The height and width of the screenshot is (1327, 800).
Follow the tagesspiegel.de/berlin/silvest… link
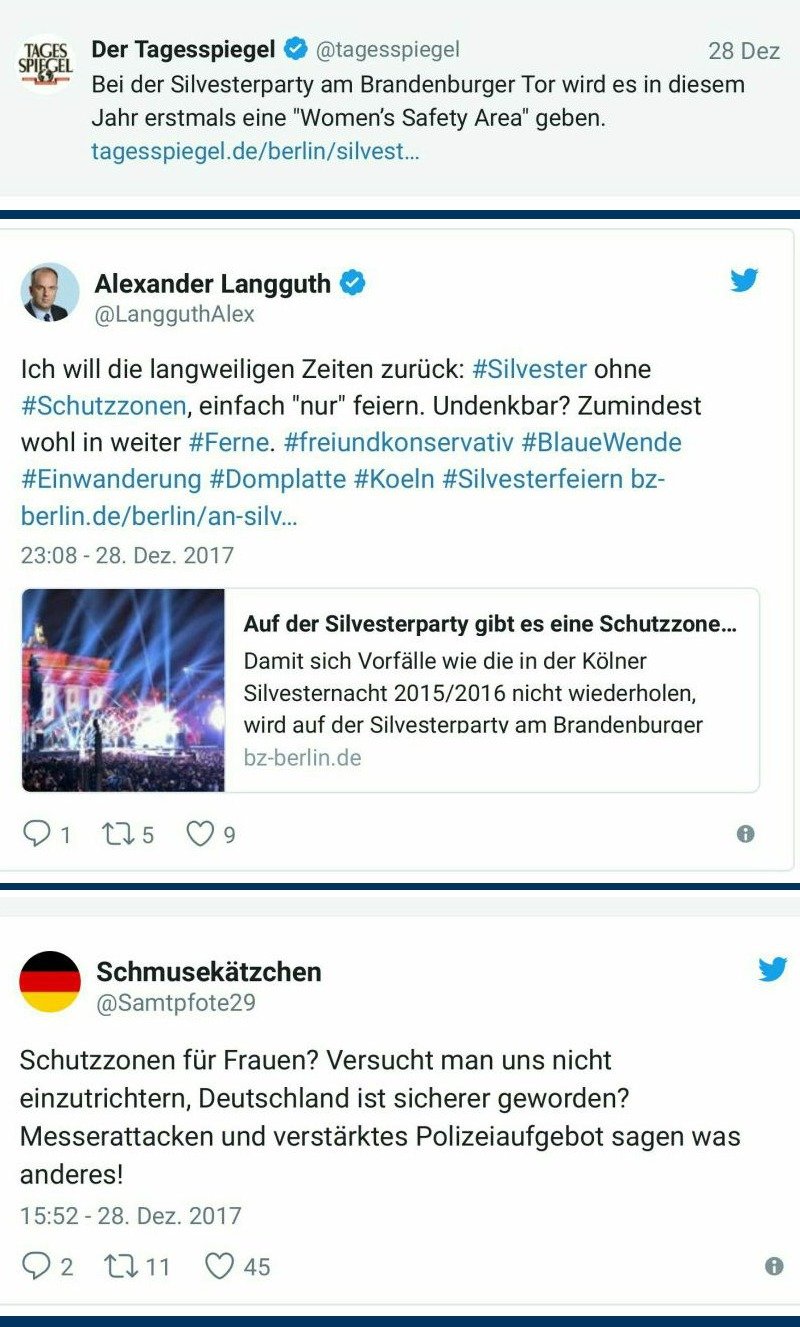[x=255, y=151]
